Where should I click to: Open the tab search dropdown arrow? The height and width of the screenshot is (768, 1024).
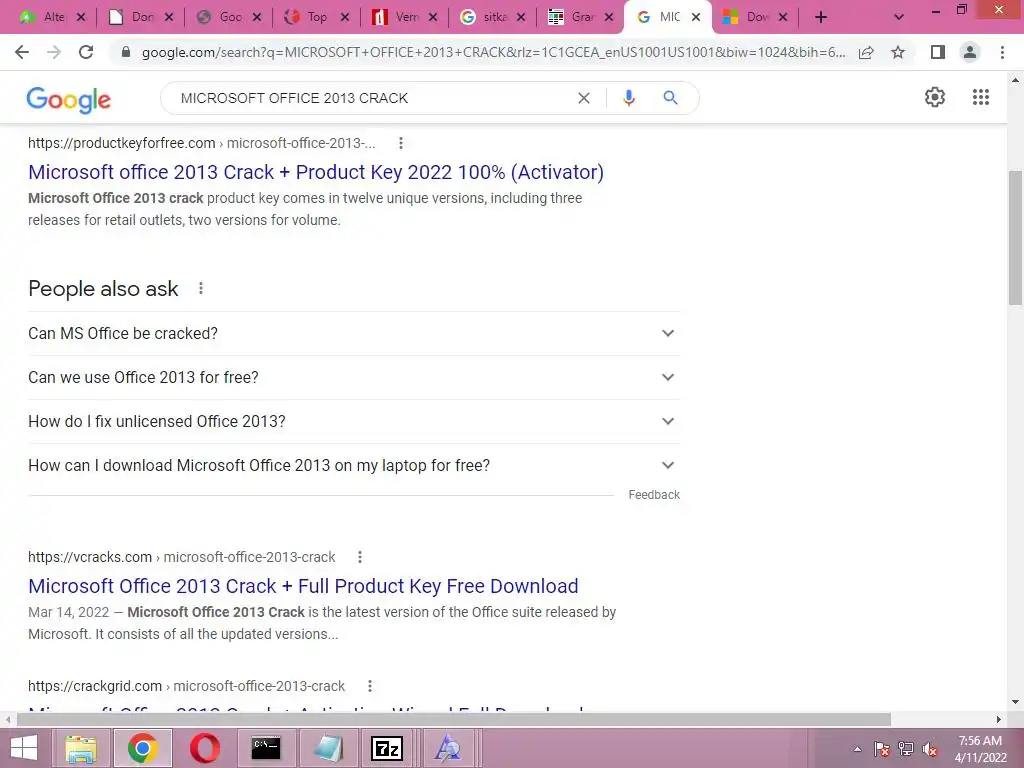click(899, 18)
